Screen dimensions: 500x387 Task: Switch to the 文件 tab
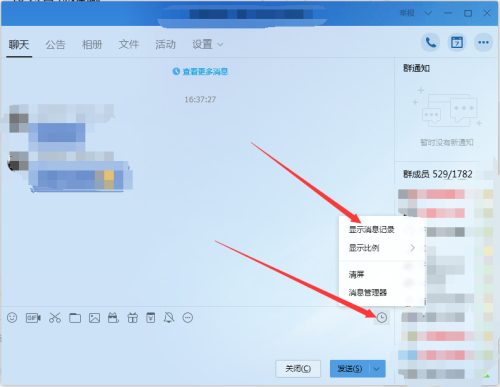pyautogui.click(x=129, y=45)
